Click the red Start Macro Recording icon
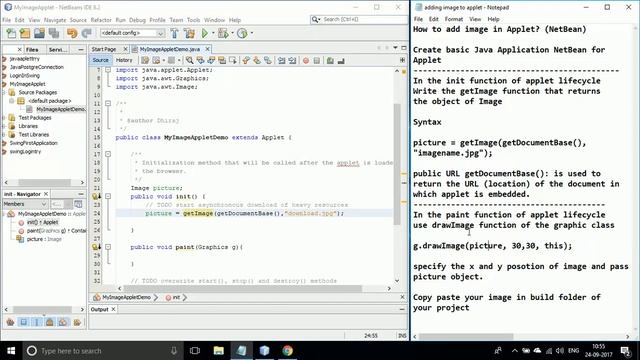The width and height of the screenshot is (640, 360). point(306,60)
